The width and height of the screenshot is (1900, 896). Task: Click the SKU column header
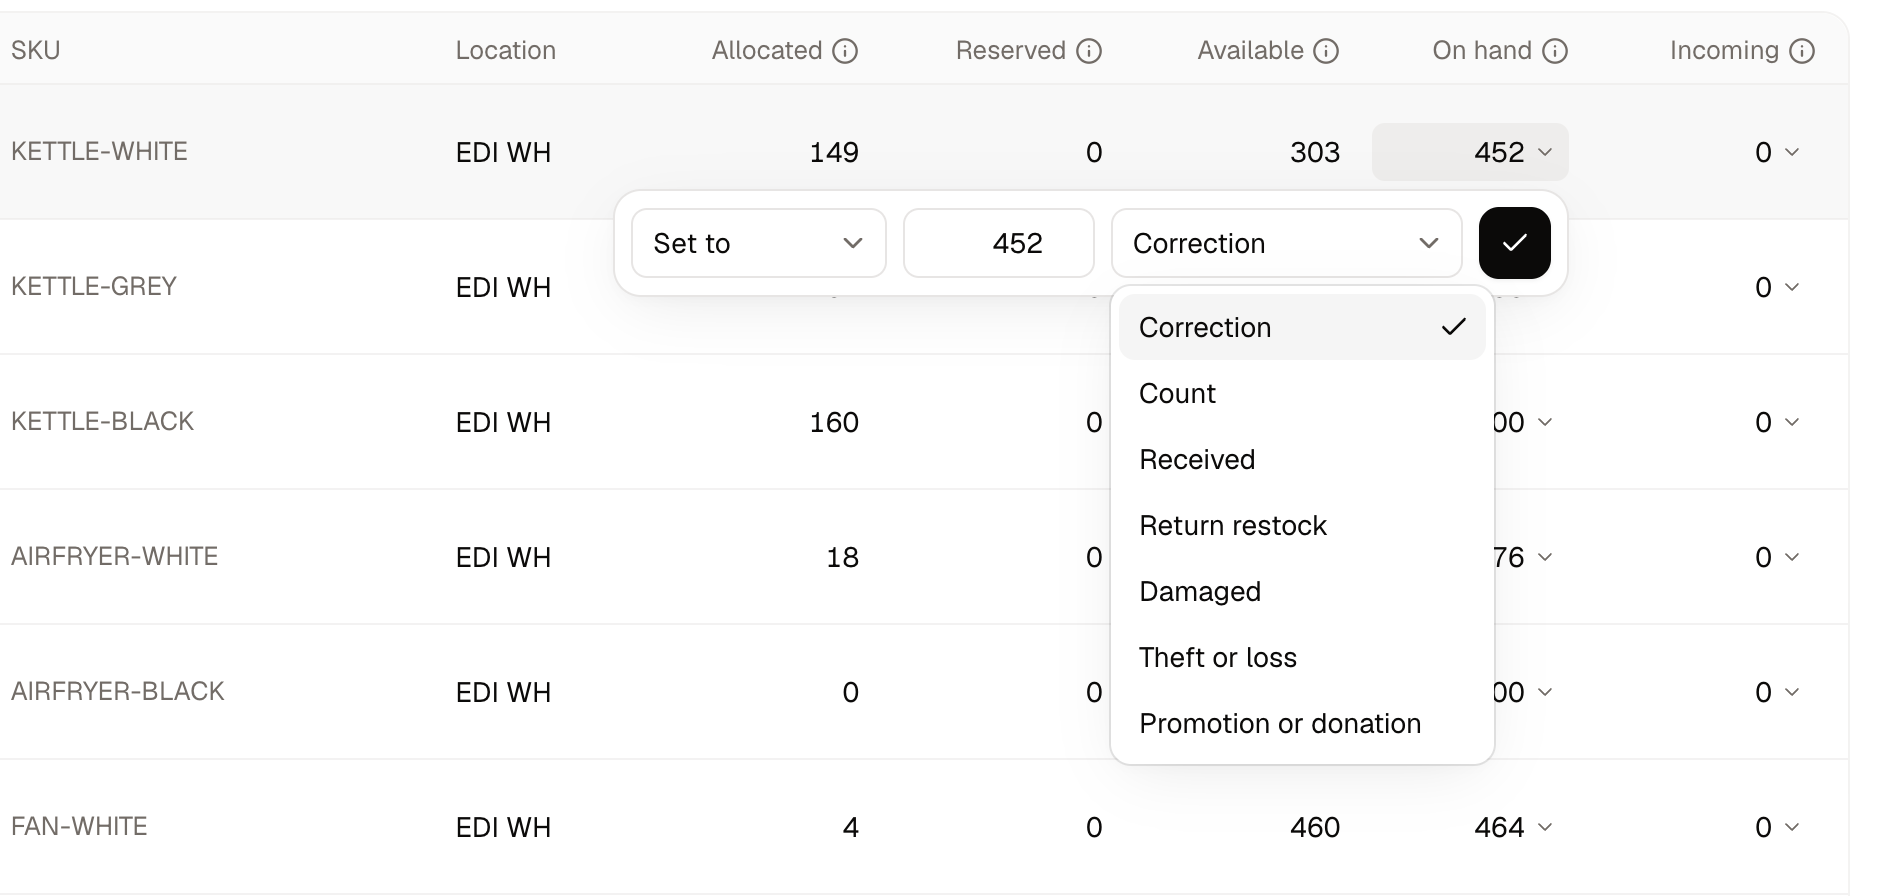(36, 51)
